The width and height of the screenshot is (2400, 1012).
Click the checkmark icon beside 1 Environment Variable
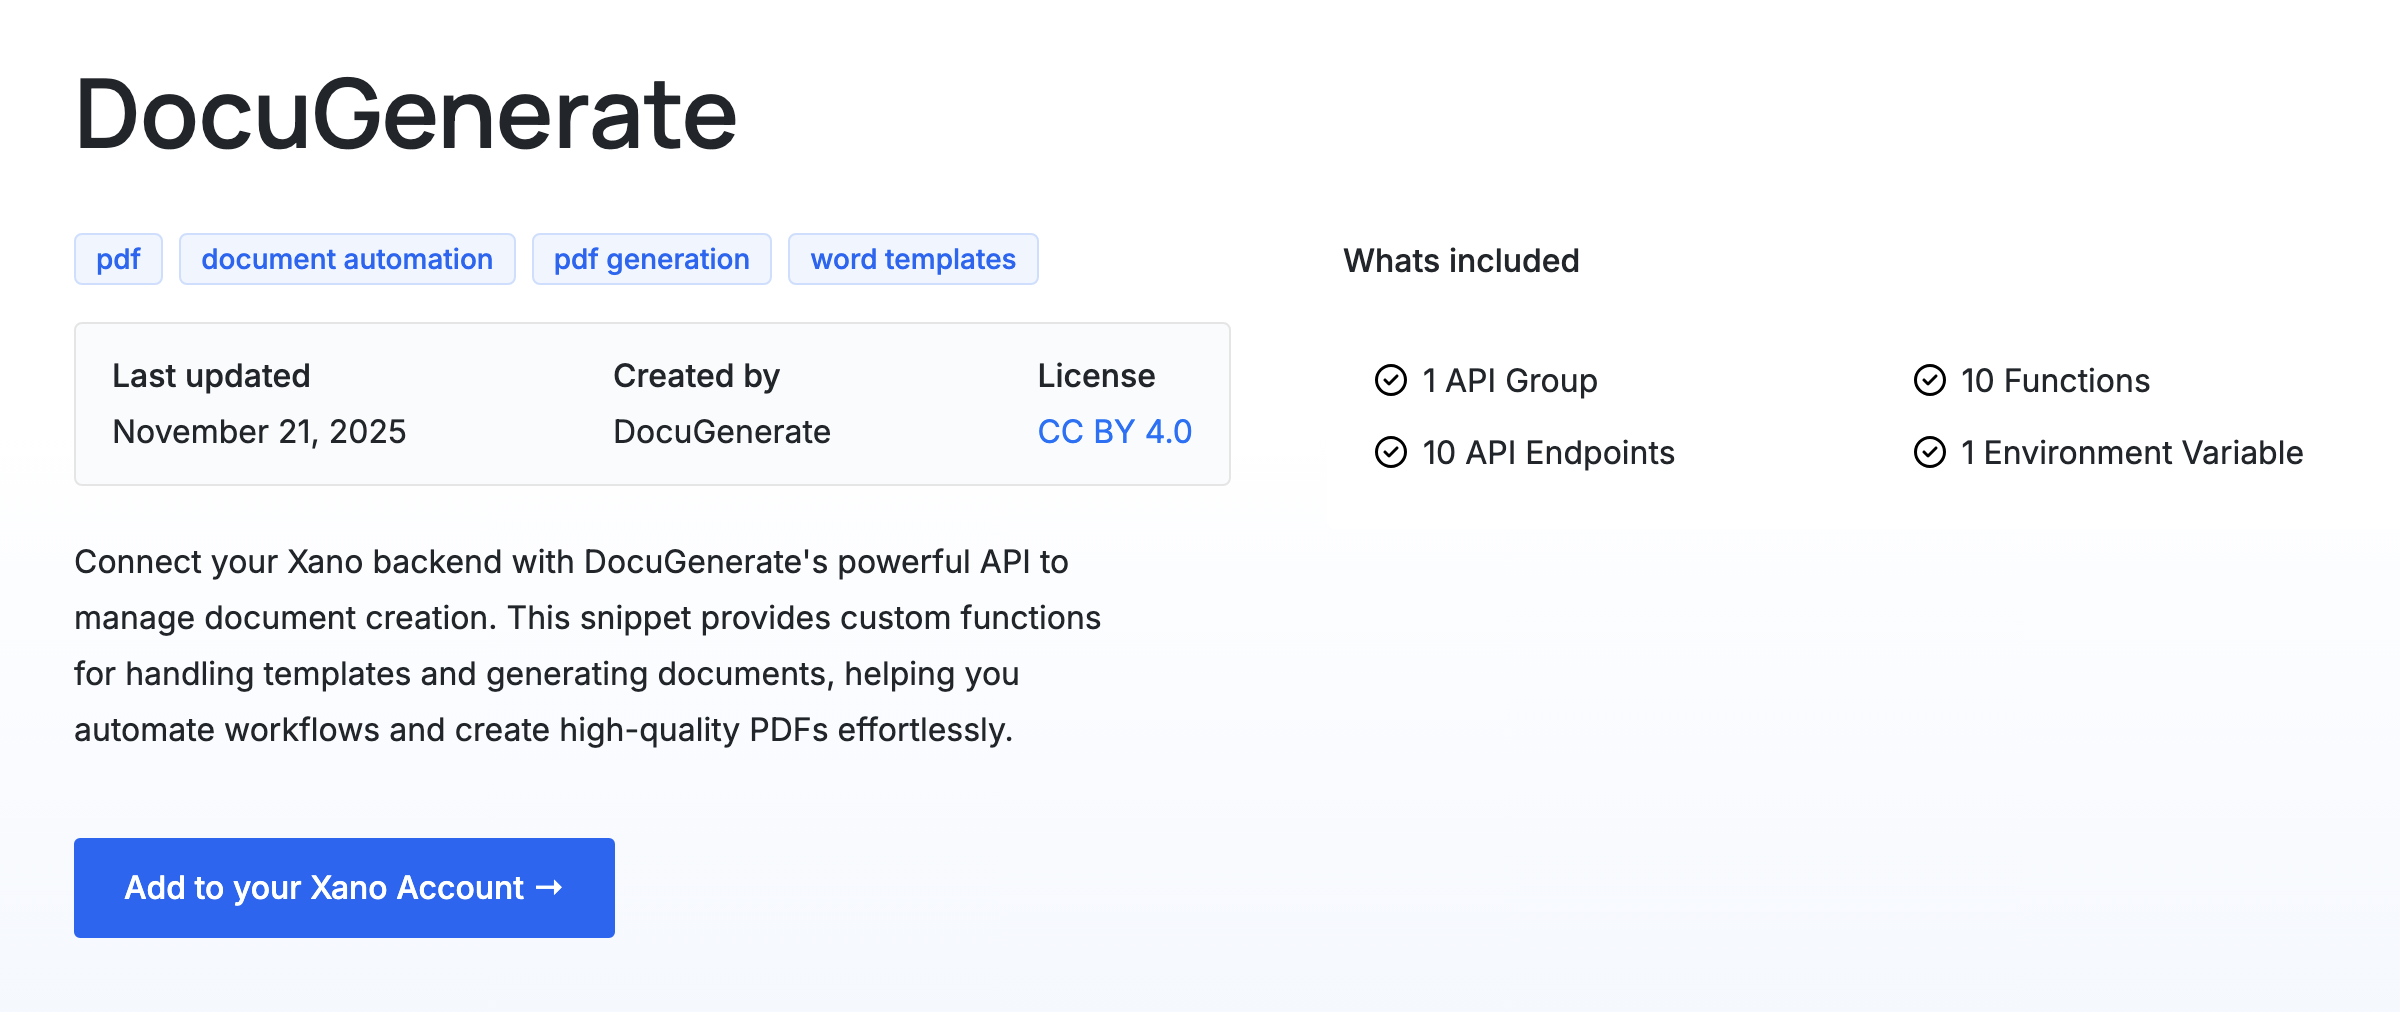coord(1929,453)
